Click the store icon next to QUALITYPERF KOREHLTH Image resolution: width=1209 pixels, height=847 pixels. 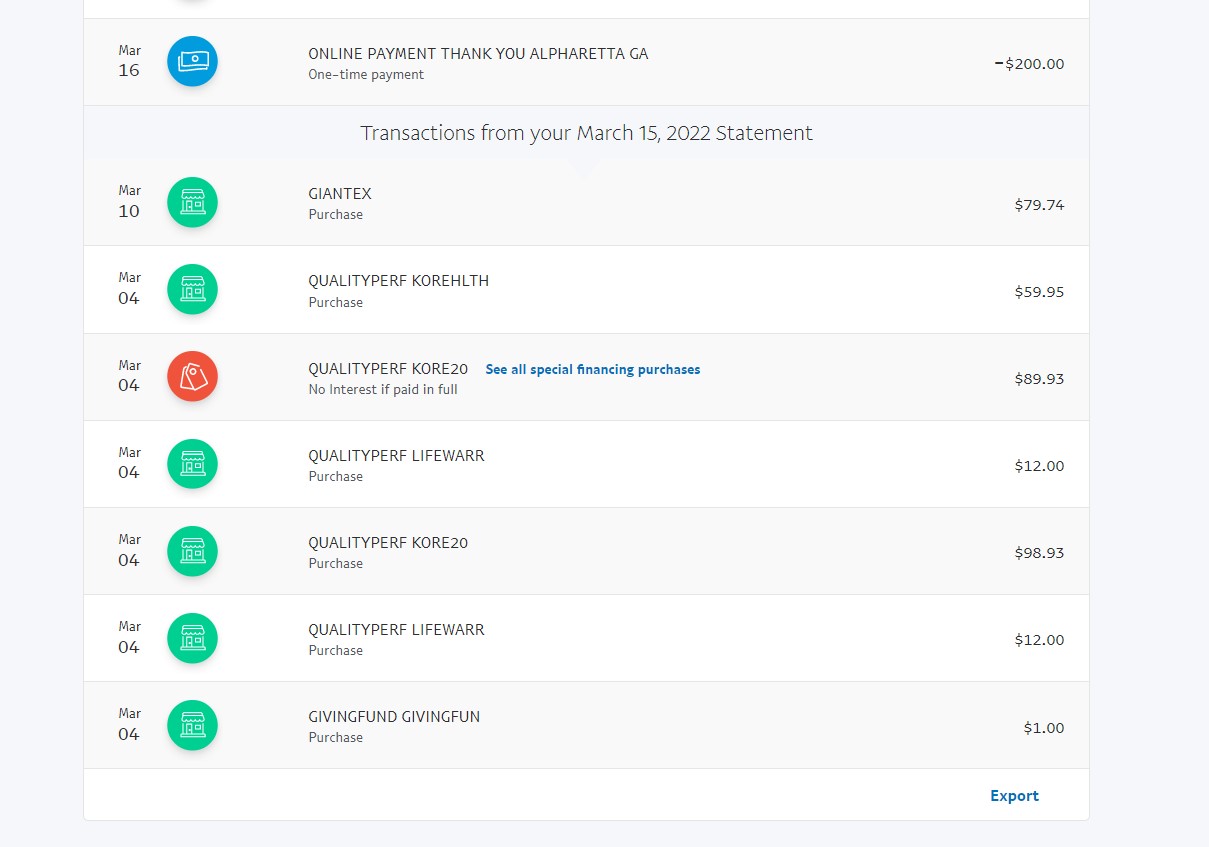point(192,290)
